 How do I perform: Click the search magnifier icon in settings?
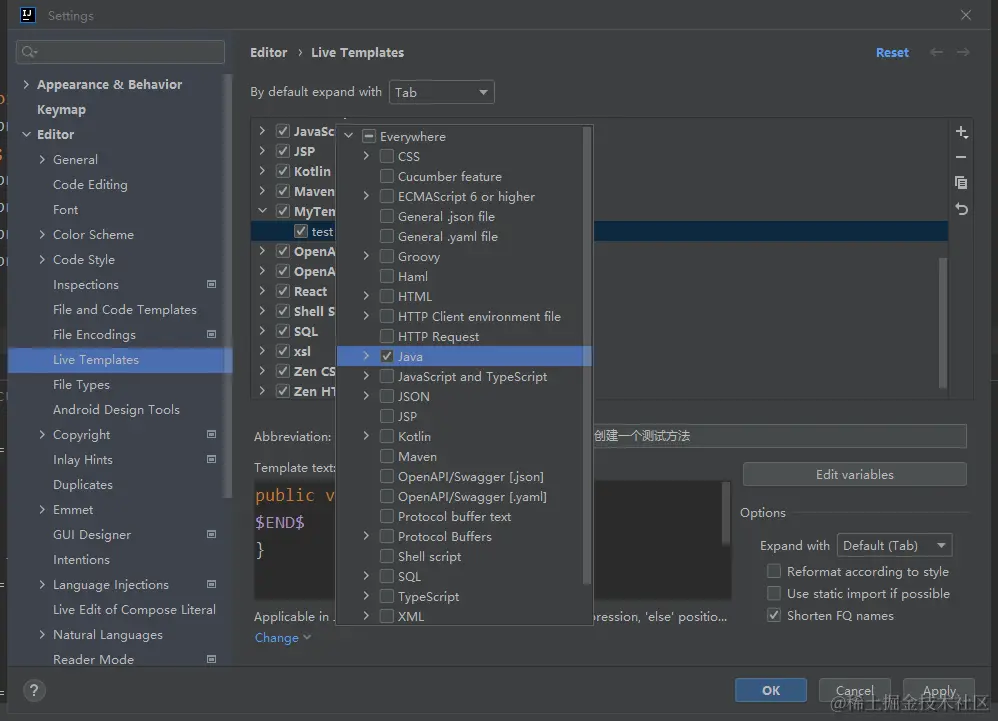29,52
